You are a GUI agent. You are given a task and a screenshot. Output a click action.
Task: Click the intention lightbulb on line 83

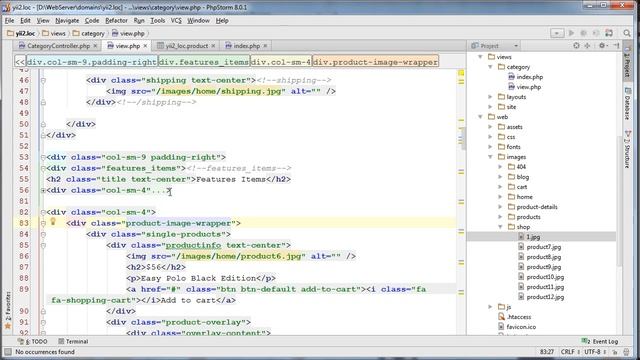pos(53,222)
